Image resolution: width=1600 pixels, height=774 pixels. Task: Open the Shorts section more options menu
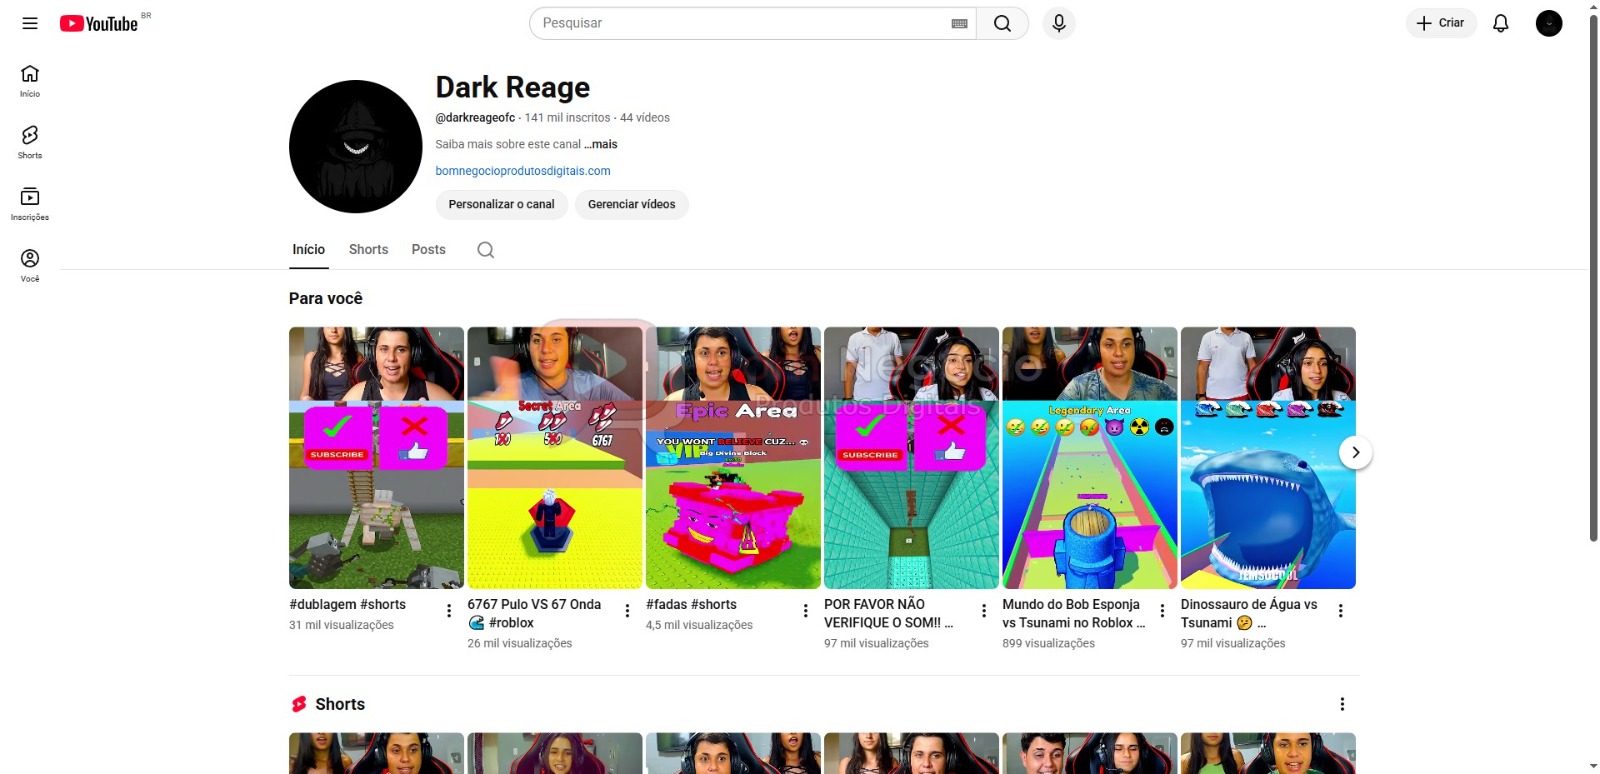1342,704
